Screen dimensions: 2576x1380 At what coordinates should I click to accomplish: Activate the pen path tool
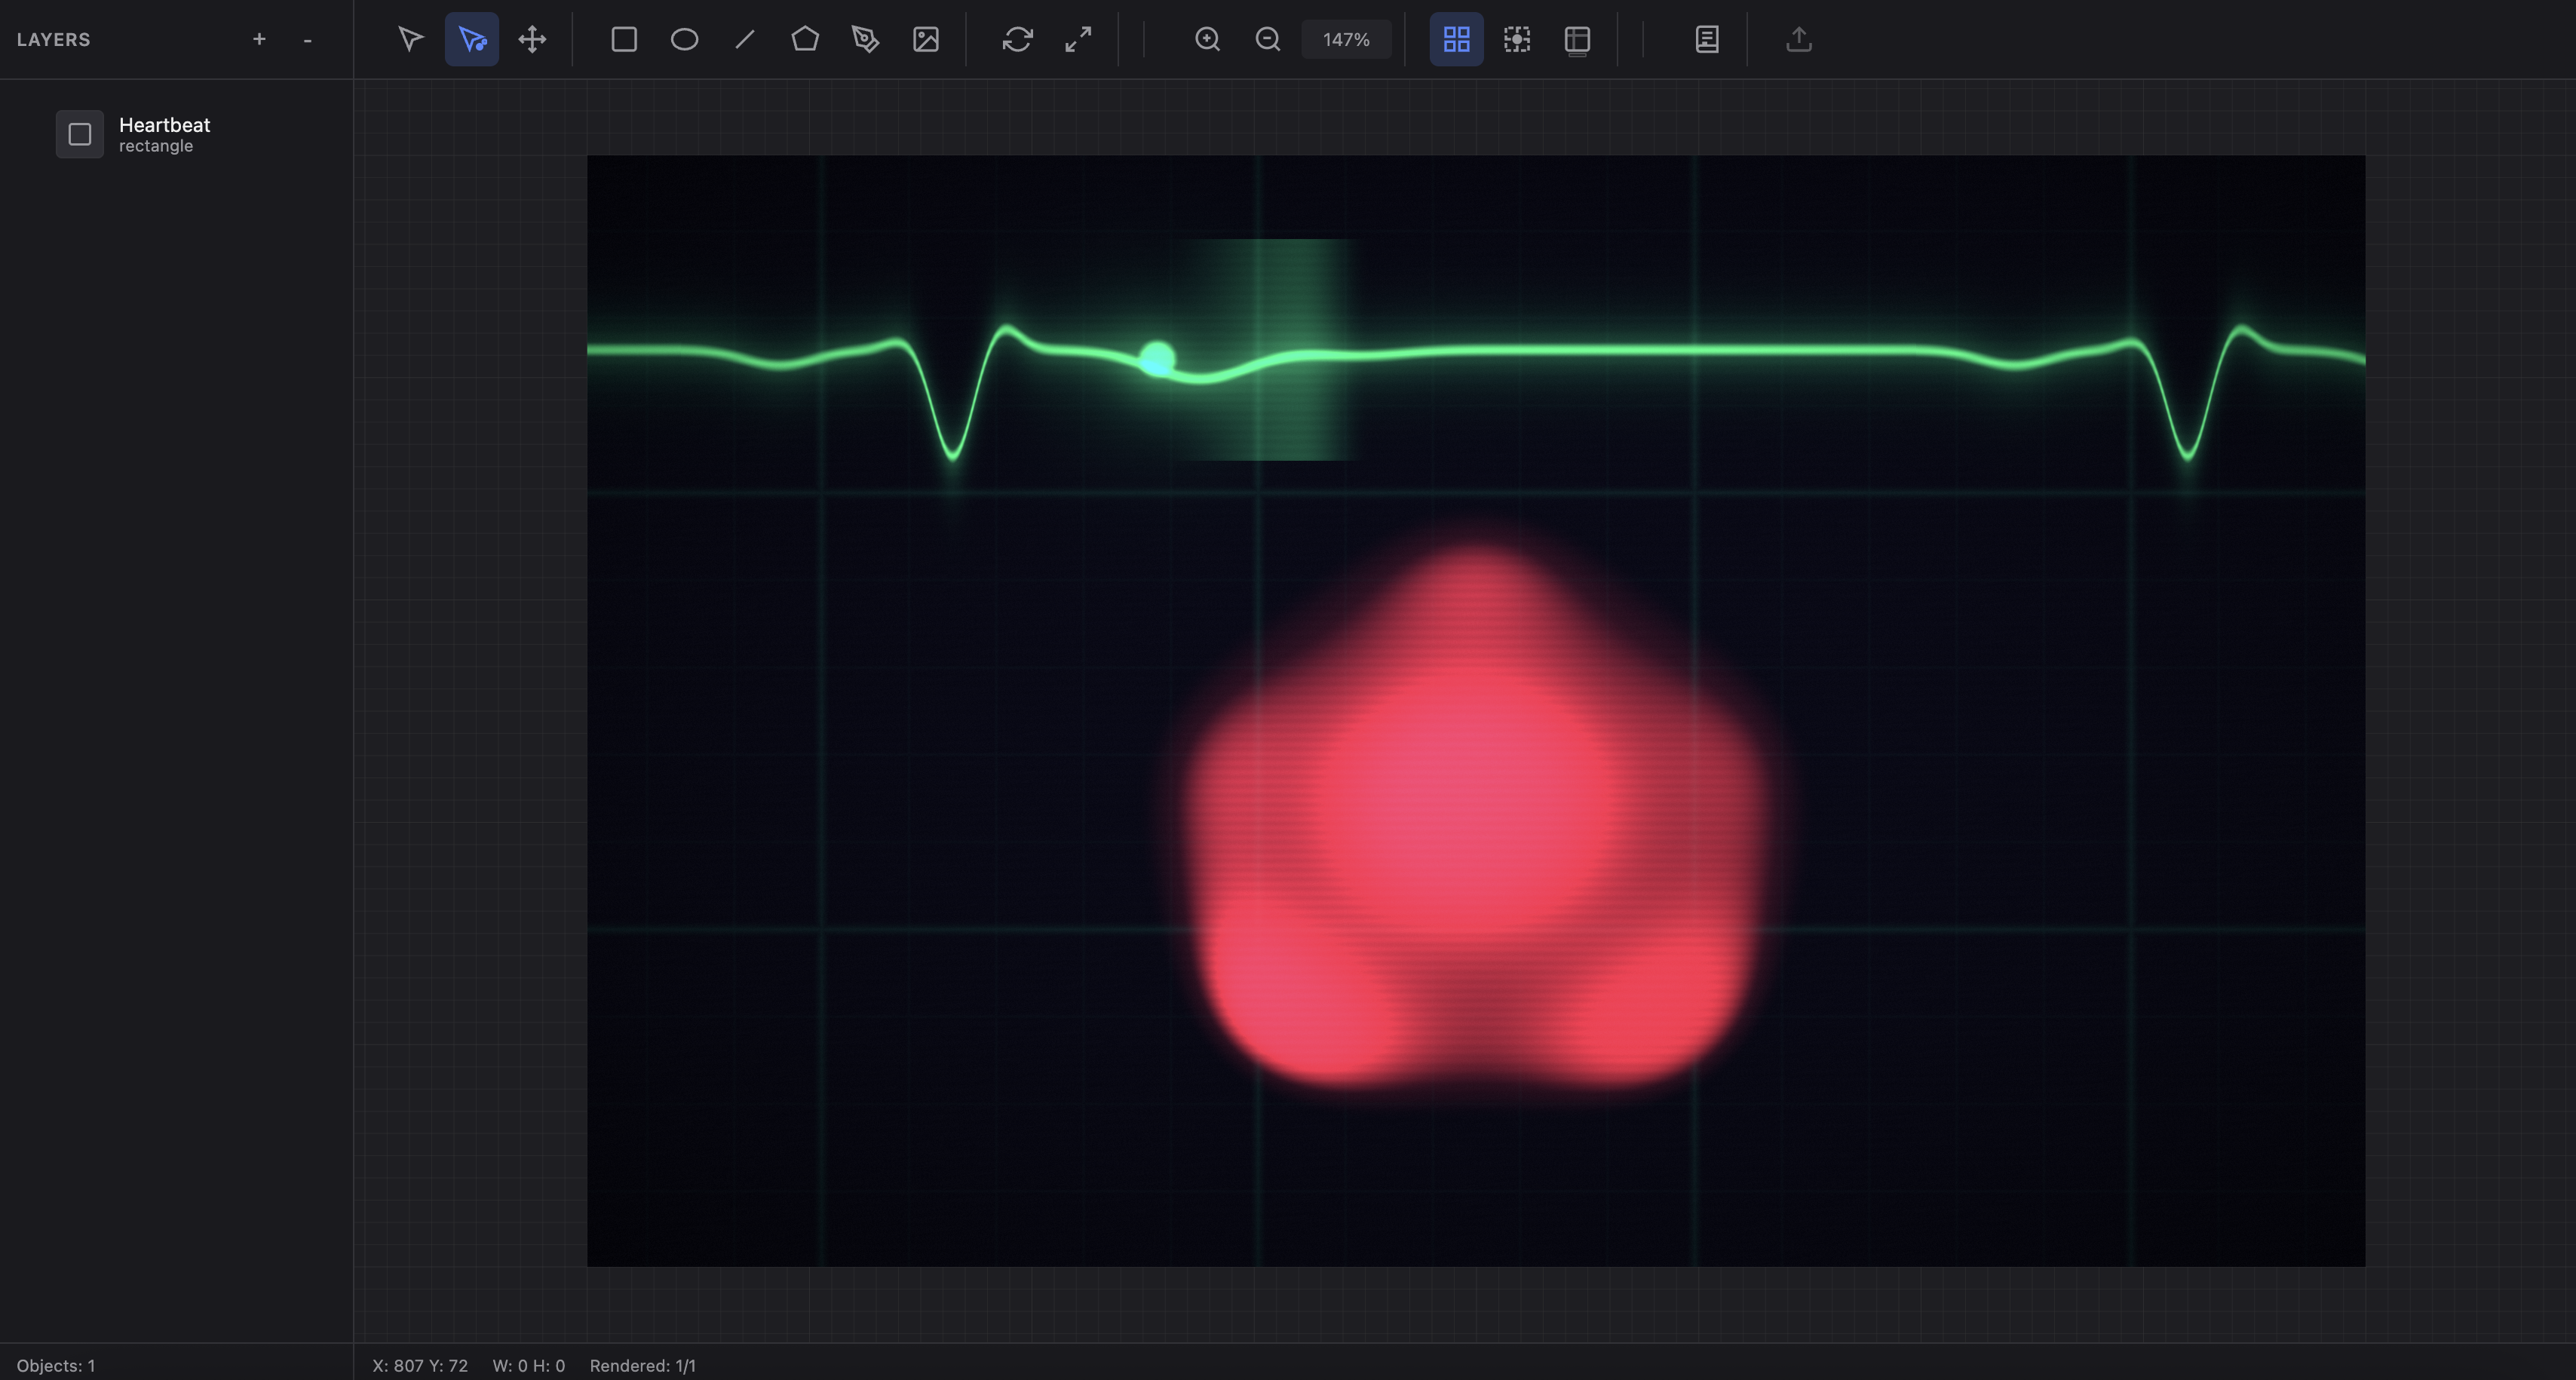pos(865,39)
